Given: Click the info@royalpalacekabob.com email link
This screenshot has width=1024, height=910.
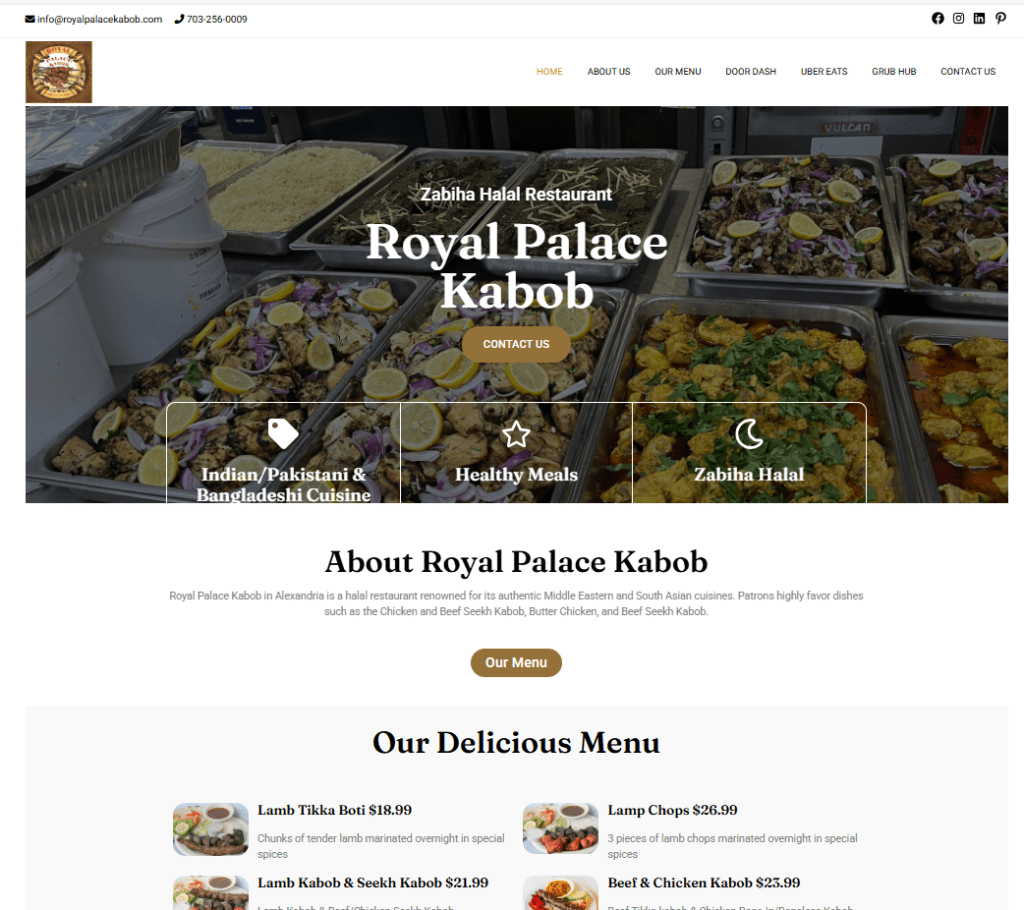Looking at the screenshot, I should click(x=99, y=19).
